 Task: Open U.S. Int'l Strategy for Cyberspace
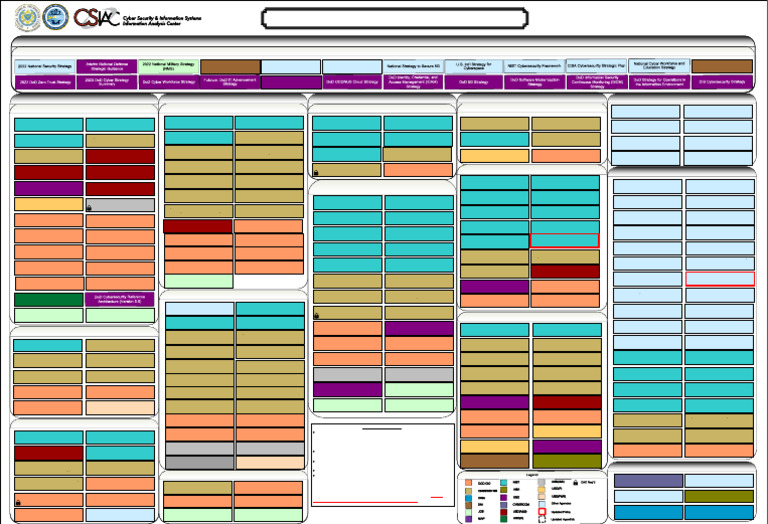[x=474, y=66]
